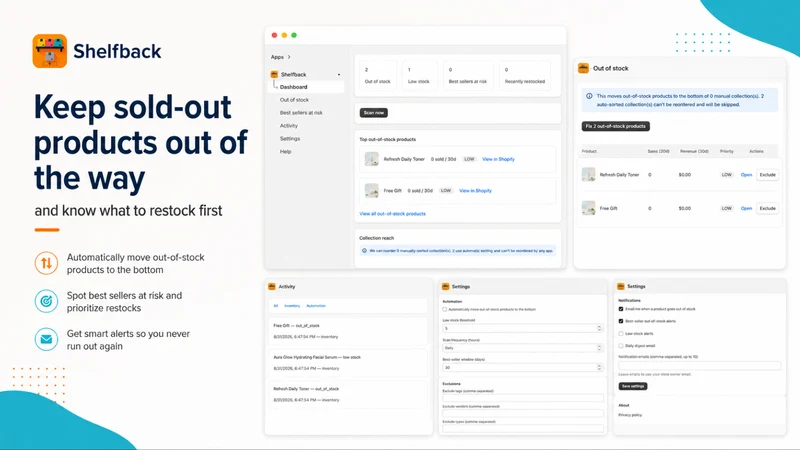Click the info icon in Collection reach notice
The height and width of the screenshot is (450, 800).
[x=364, y=251]
